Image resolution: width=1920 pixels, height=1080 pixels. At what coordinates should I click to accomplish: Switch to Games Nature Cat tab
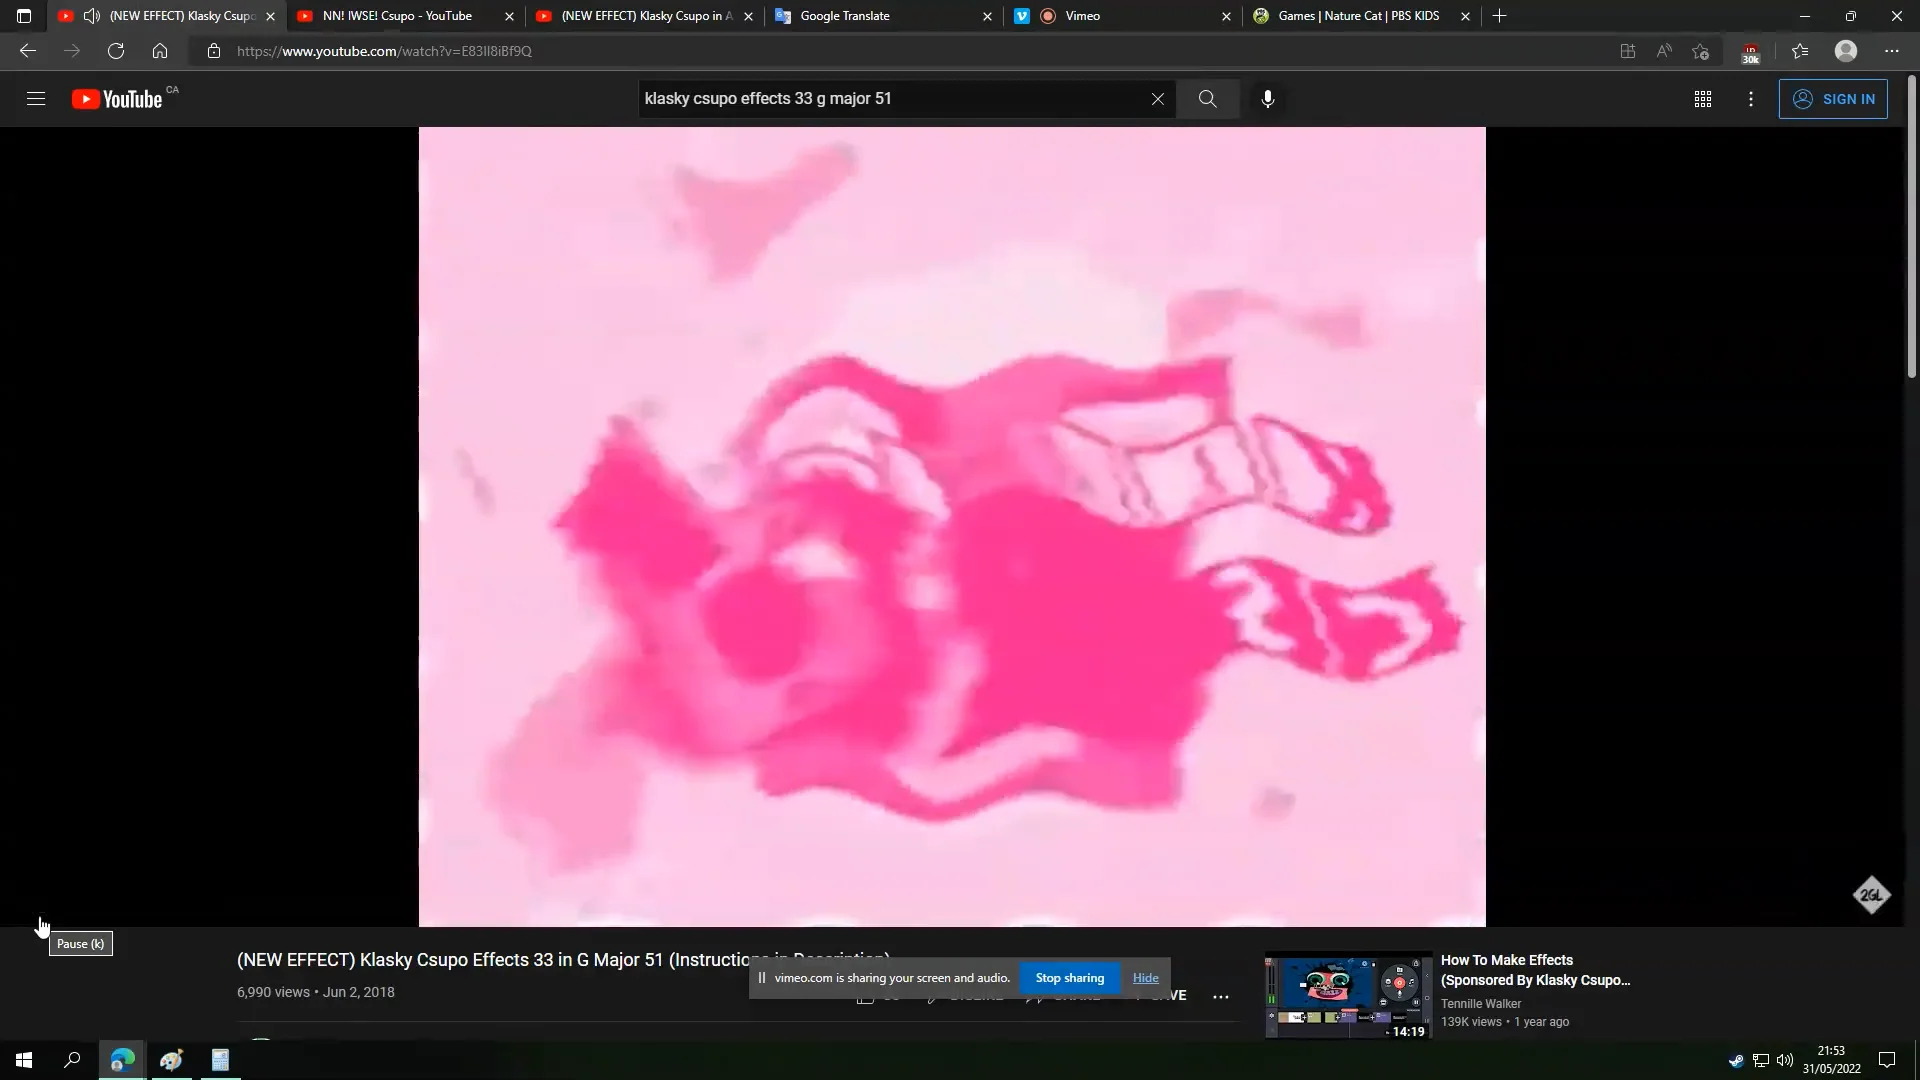tap(1358, 16)
